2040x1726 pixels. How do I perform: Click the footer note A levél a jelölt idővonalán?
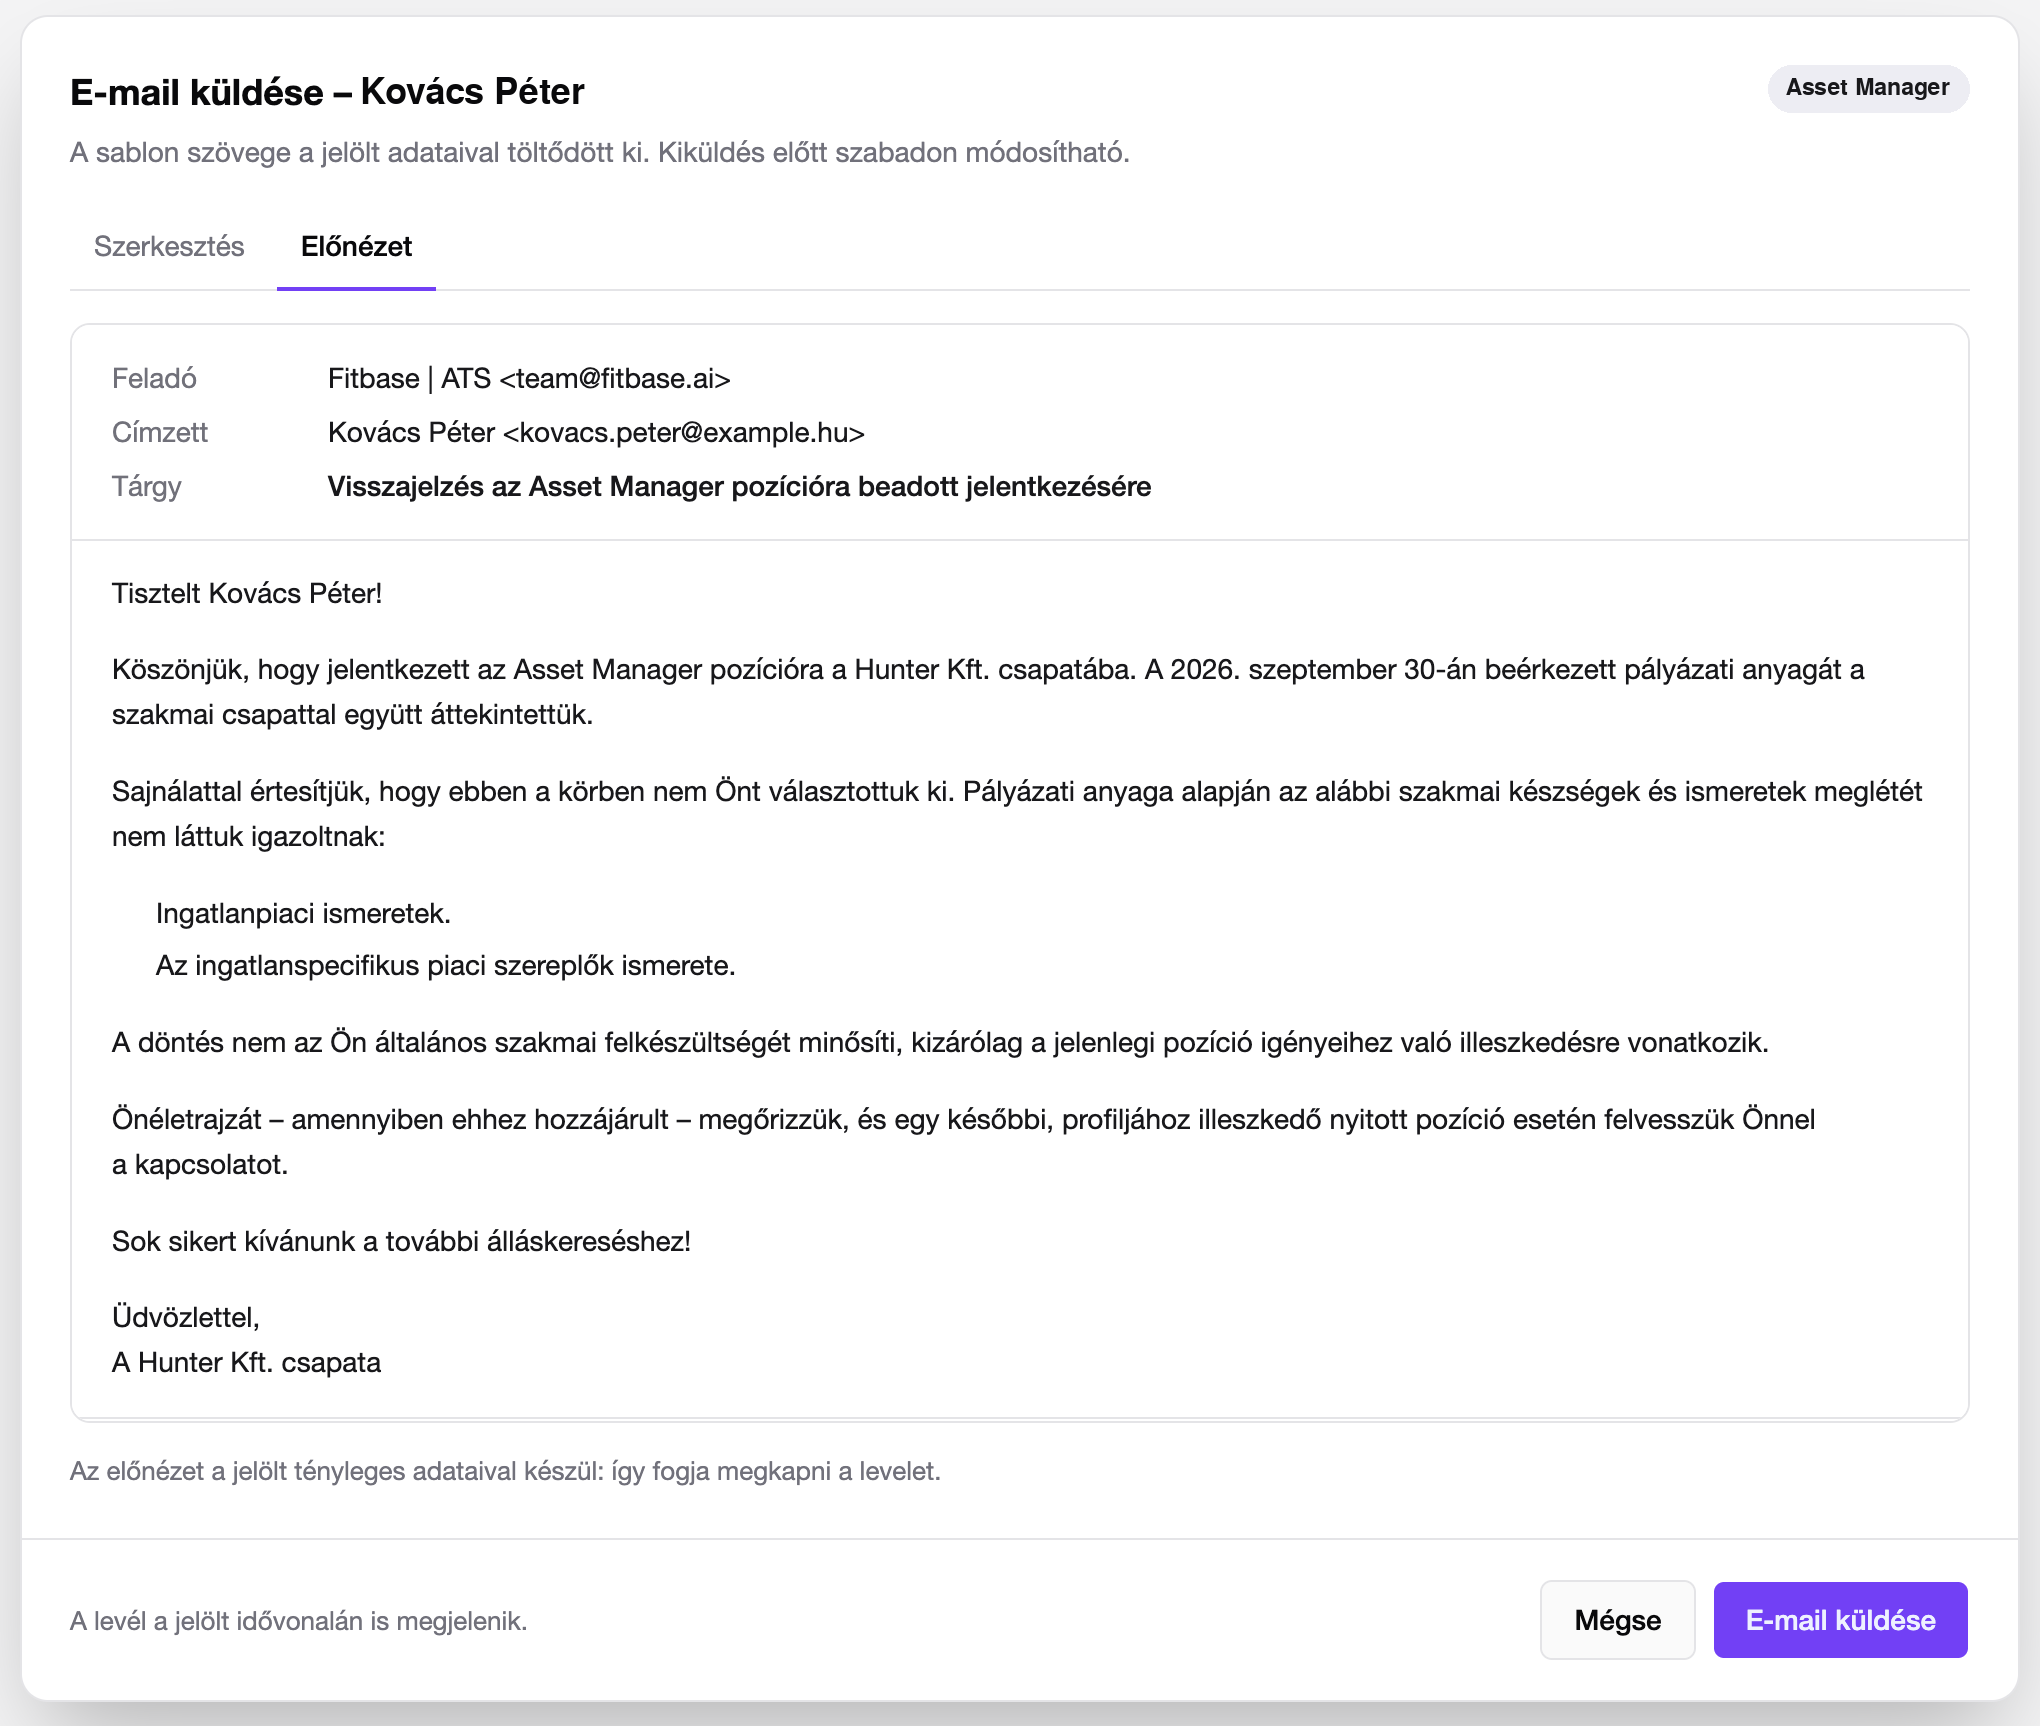[x=298, y=1621]
